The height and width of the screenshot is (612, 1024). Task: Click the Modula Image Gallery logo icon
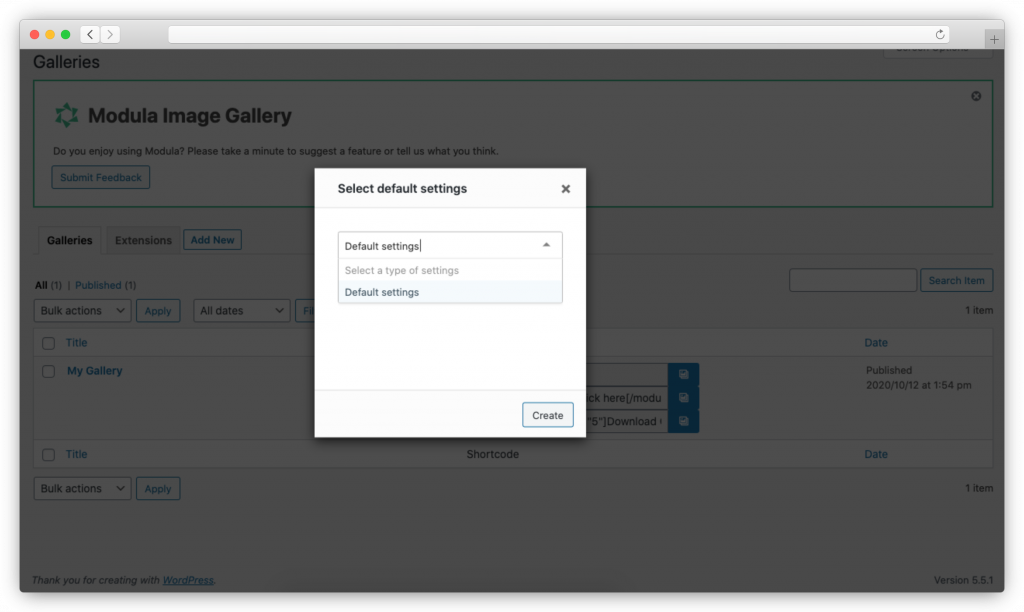click(65, 114)
